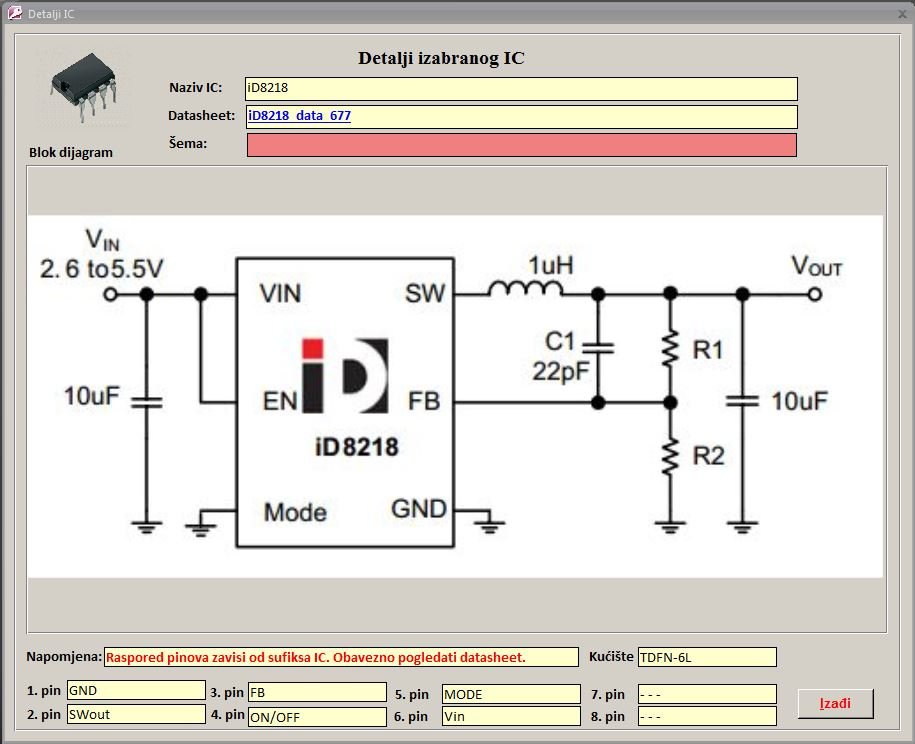Click the 1uH inductor symbol in diagram
This screenshot has height=744, width=915.
[525, 291]
